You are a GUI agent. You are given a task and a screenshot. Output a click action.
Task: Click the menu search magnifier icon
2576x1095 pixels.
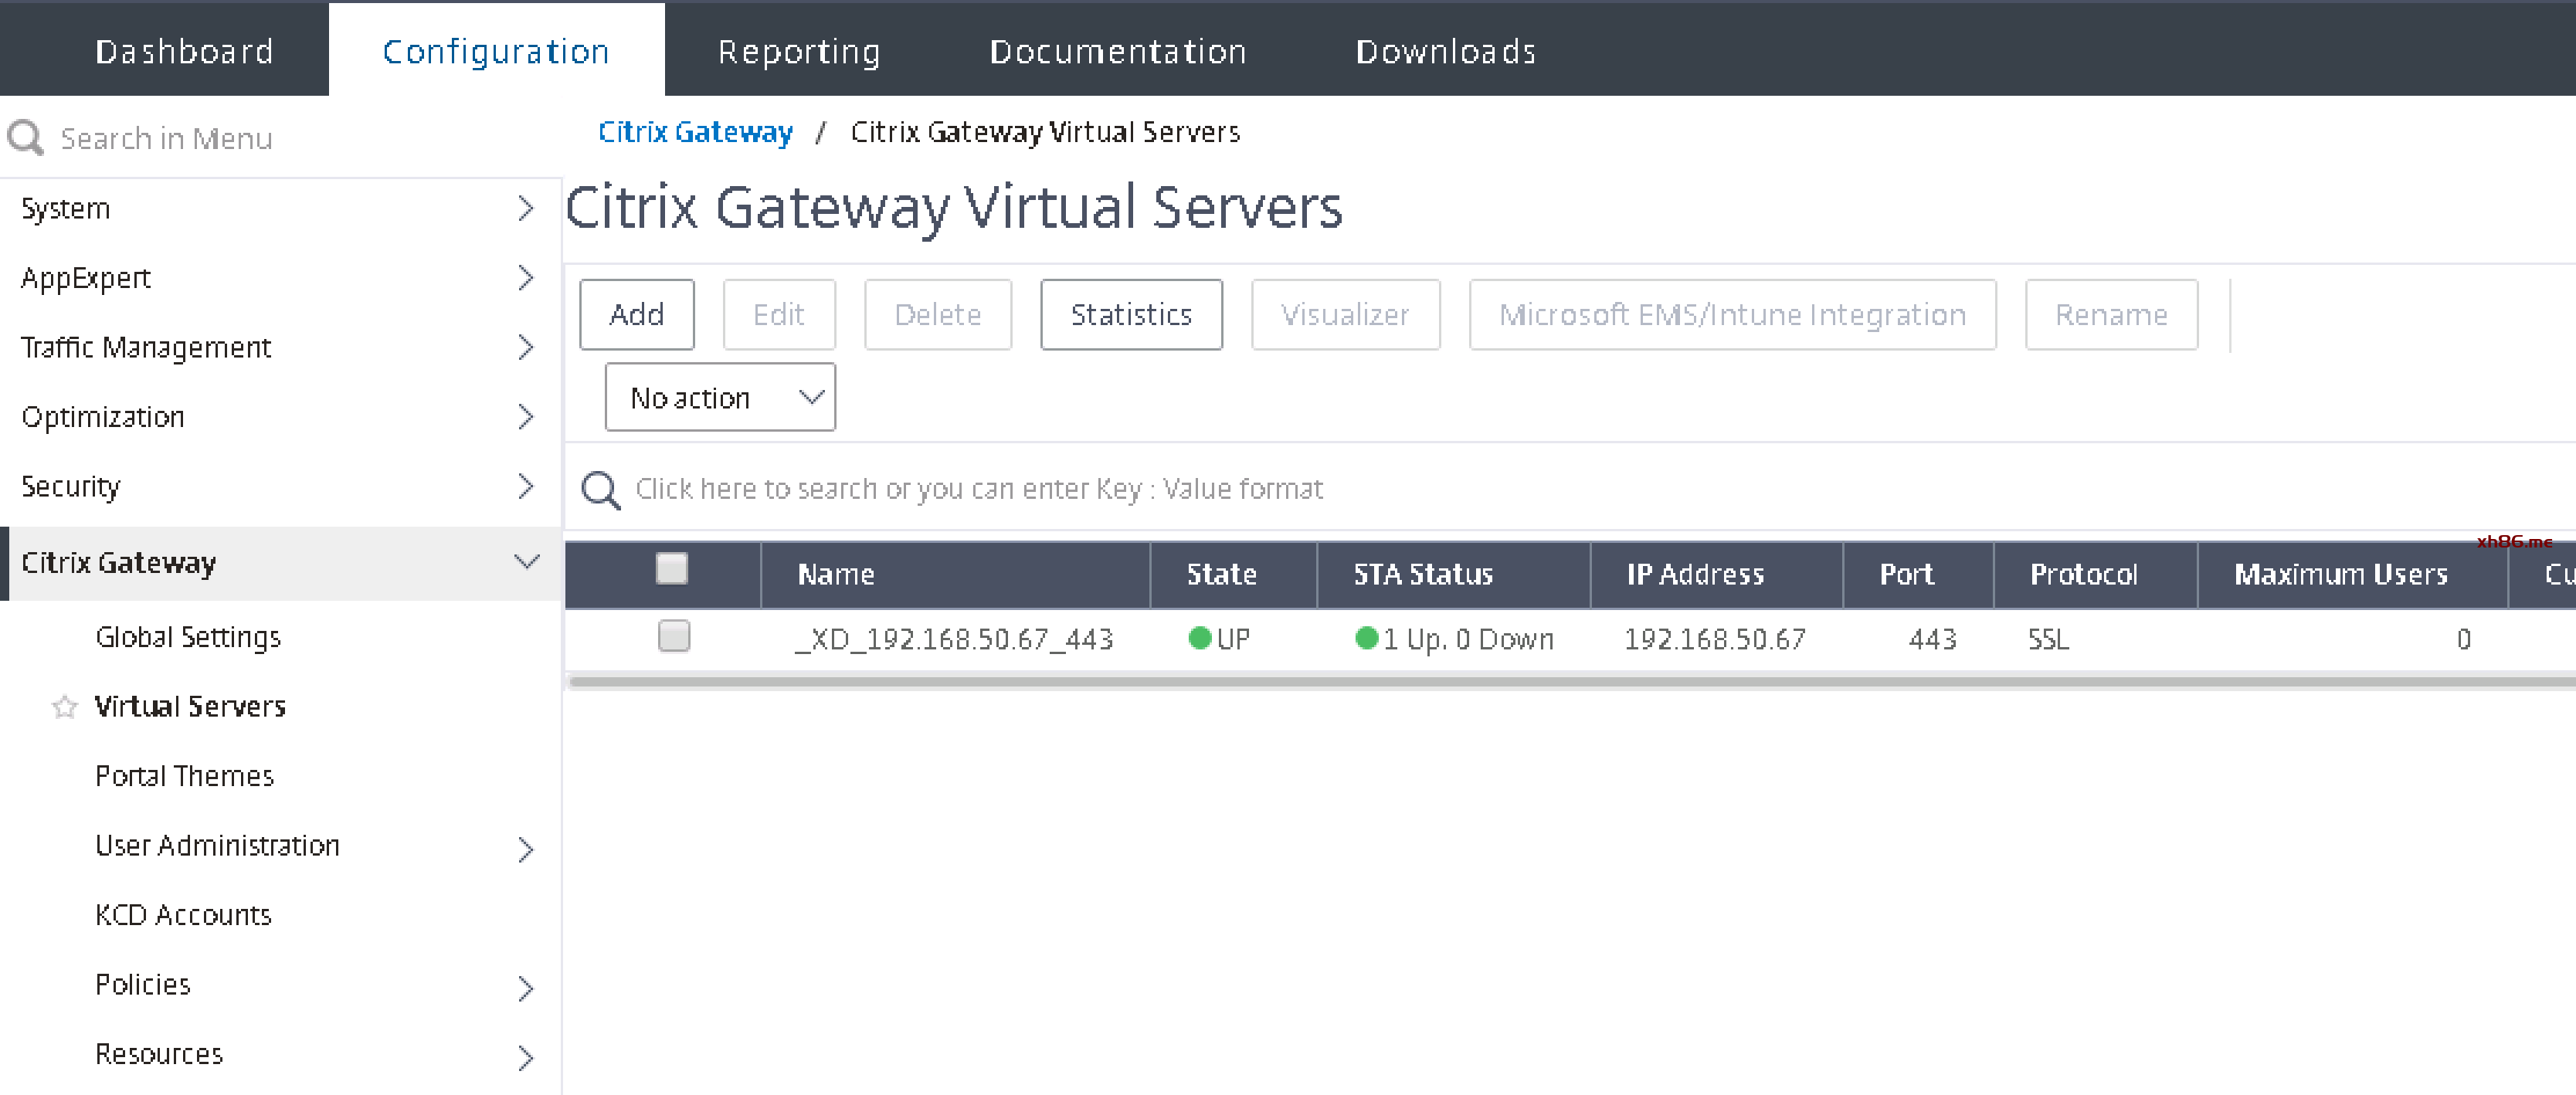tap(26, 138)
